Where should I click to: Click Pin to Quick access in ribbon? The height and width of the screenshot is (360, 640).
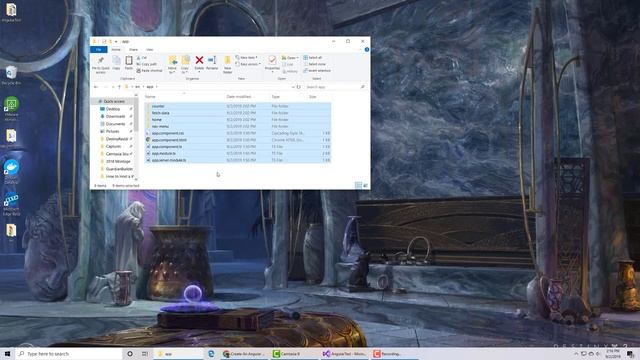tap(100, 65)
